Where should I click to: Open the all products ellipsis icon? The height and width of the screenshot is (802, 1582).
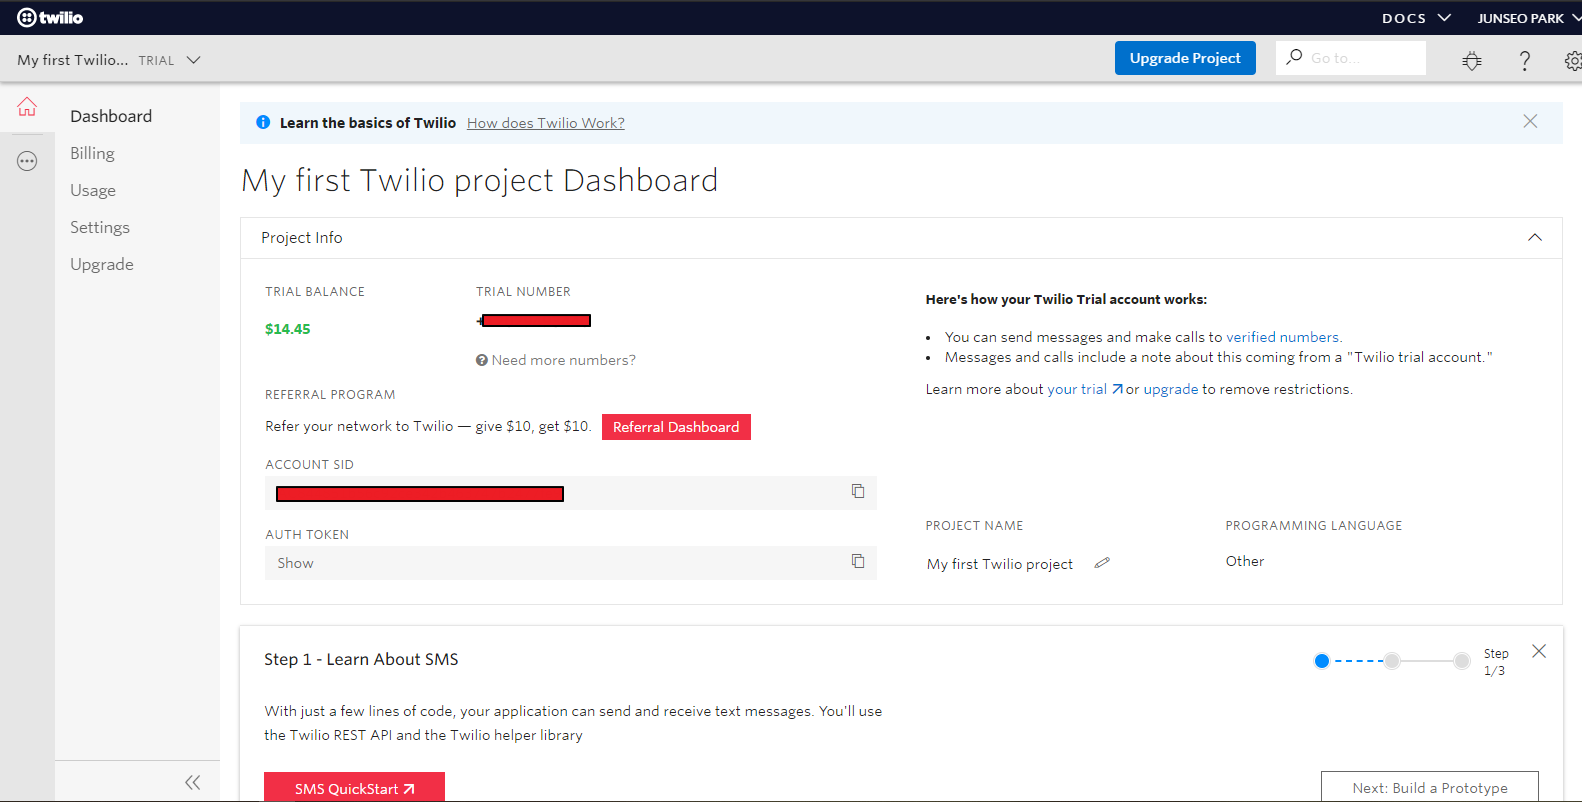coord(27,161)
